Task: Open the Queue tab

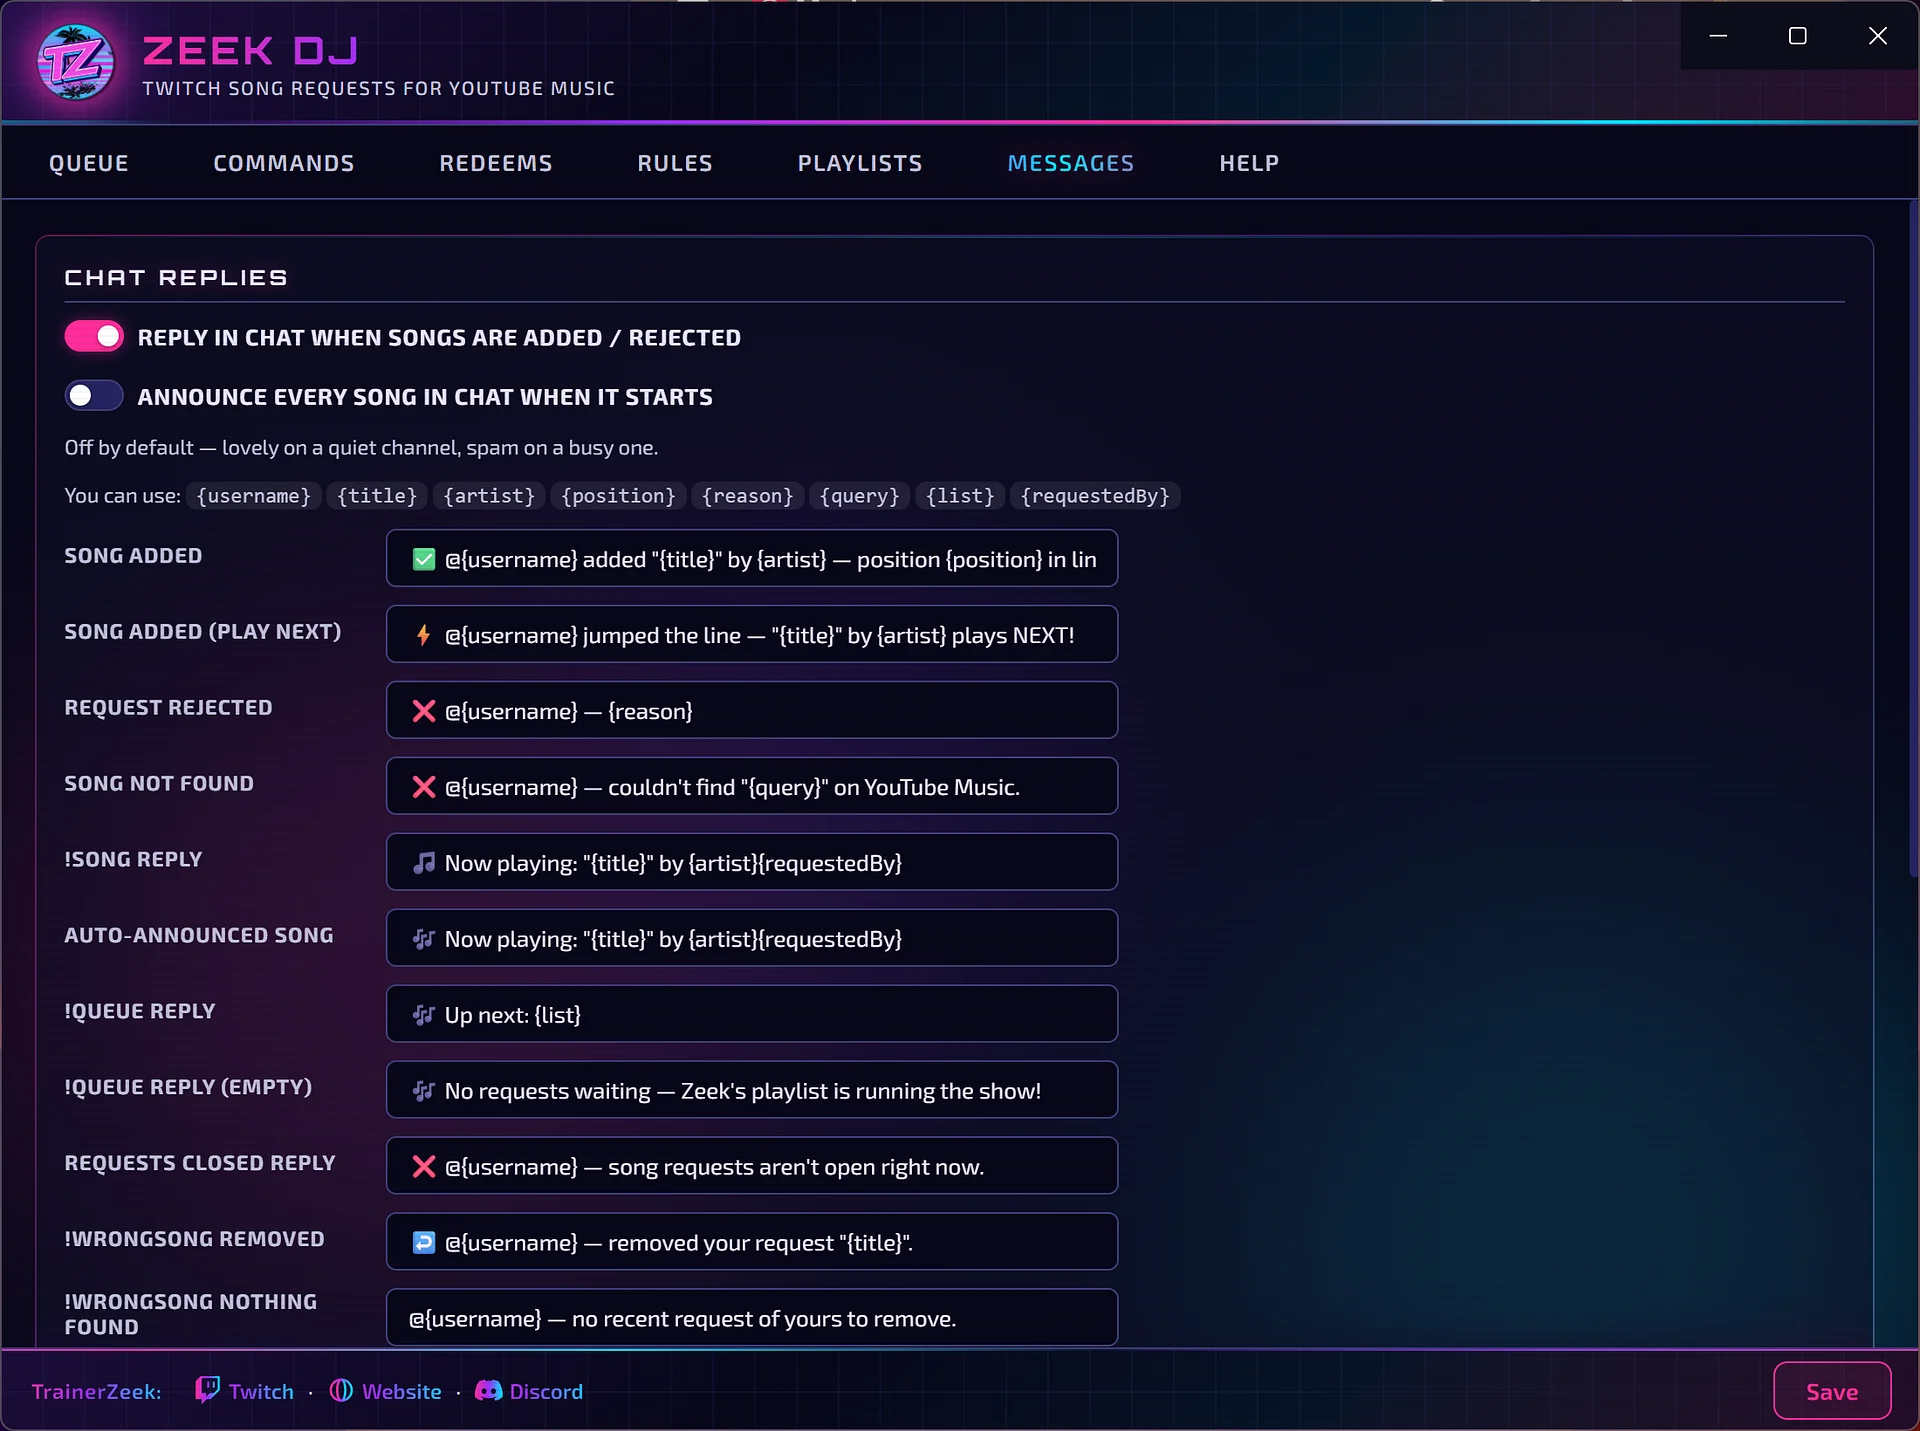Action: coord(89,163)
